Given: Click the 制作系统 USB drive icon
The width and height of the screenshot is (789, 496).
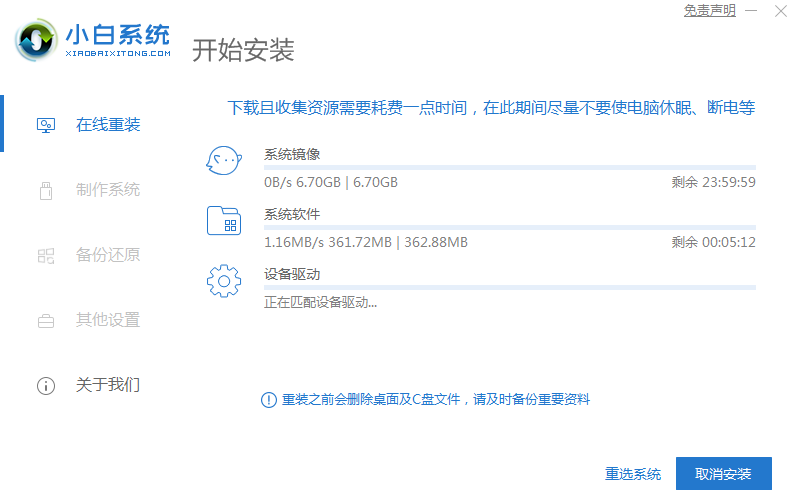Looking at the screenshot, I should tap(46, 190).
